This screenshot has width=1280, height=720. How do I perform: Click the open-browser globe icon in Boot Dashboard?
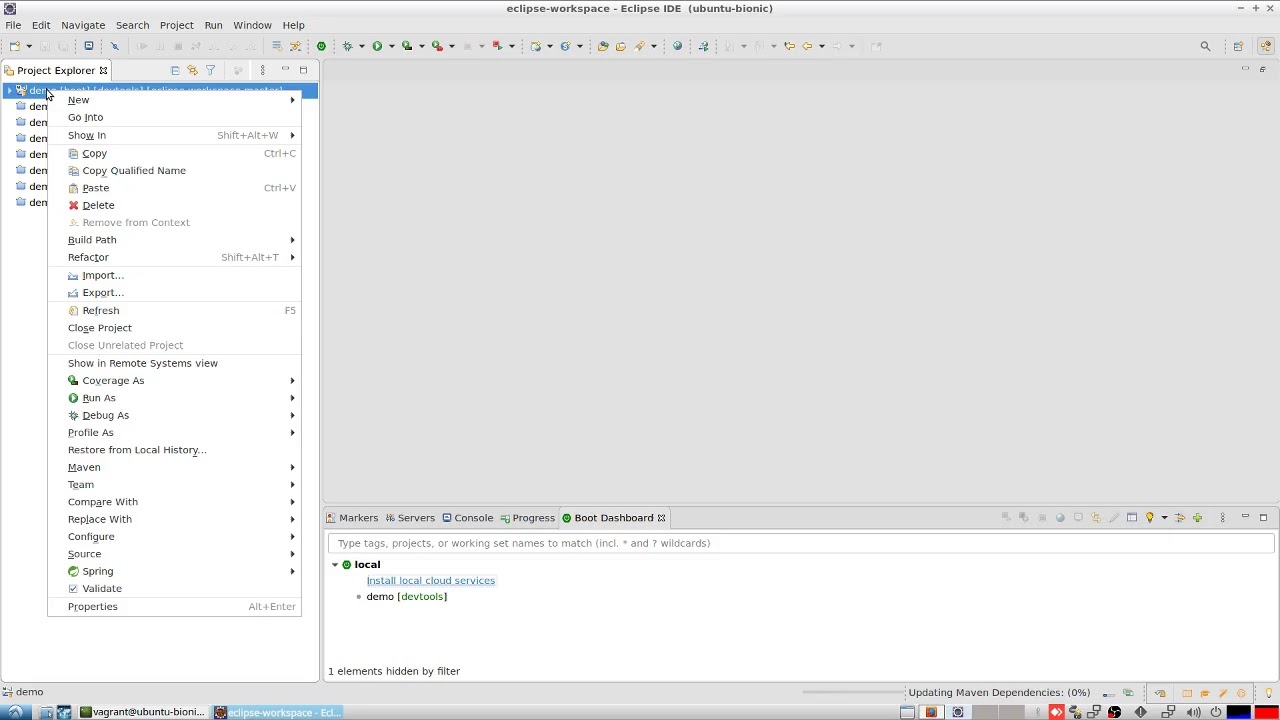pos(1060,518)
